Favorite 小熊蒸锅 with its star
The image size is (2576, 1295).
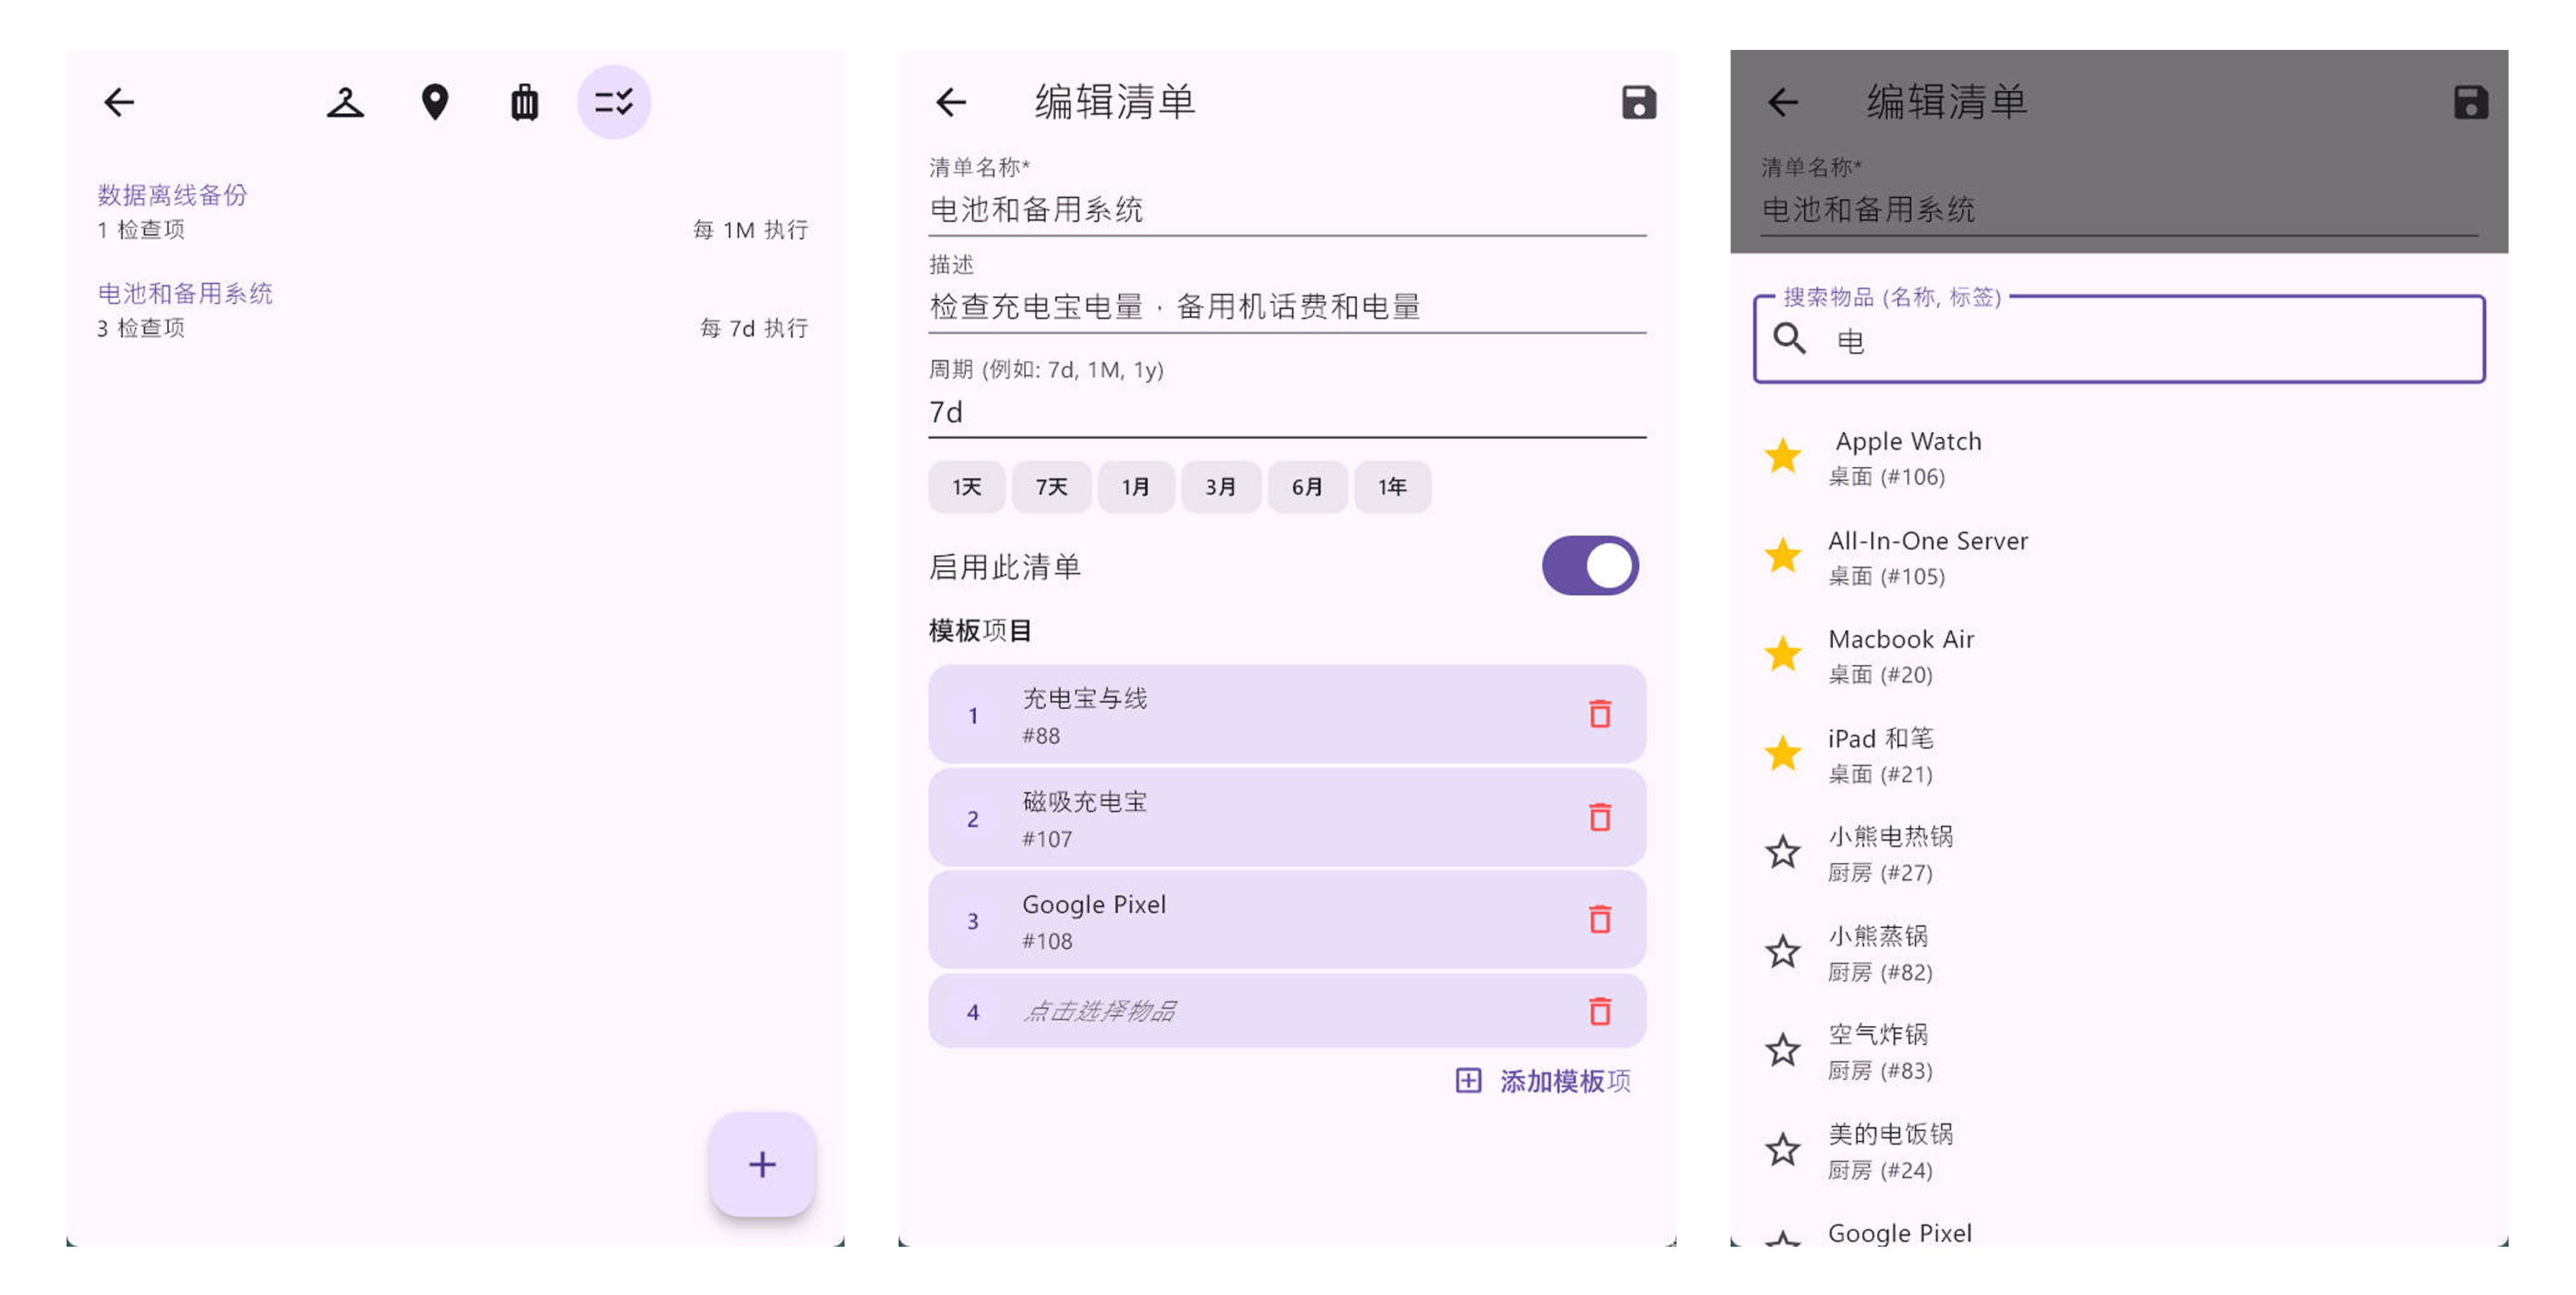point(1783,951)
